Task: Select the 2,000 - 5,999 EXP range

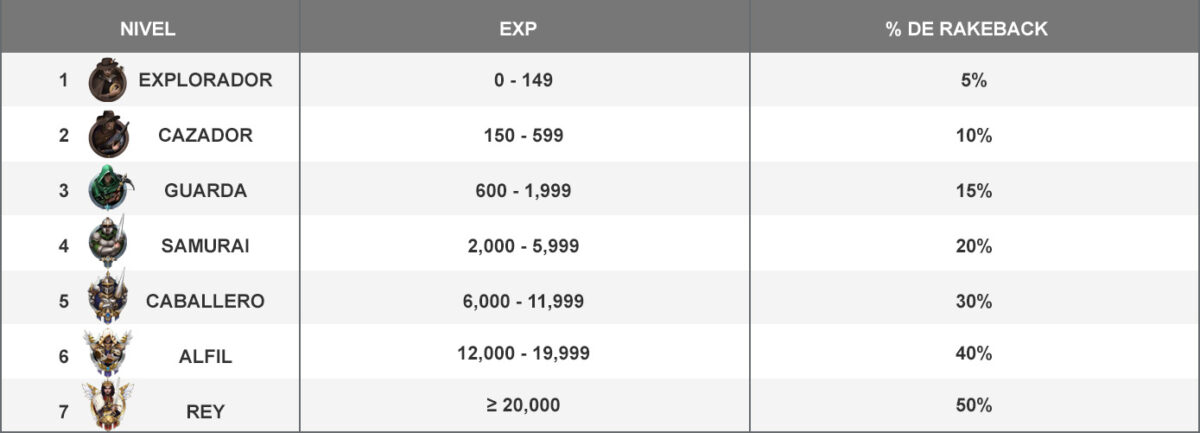Action: (523, 245)
